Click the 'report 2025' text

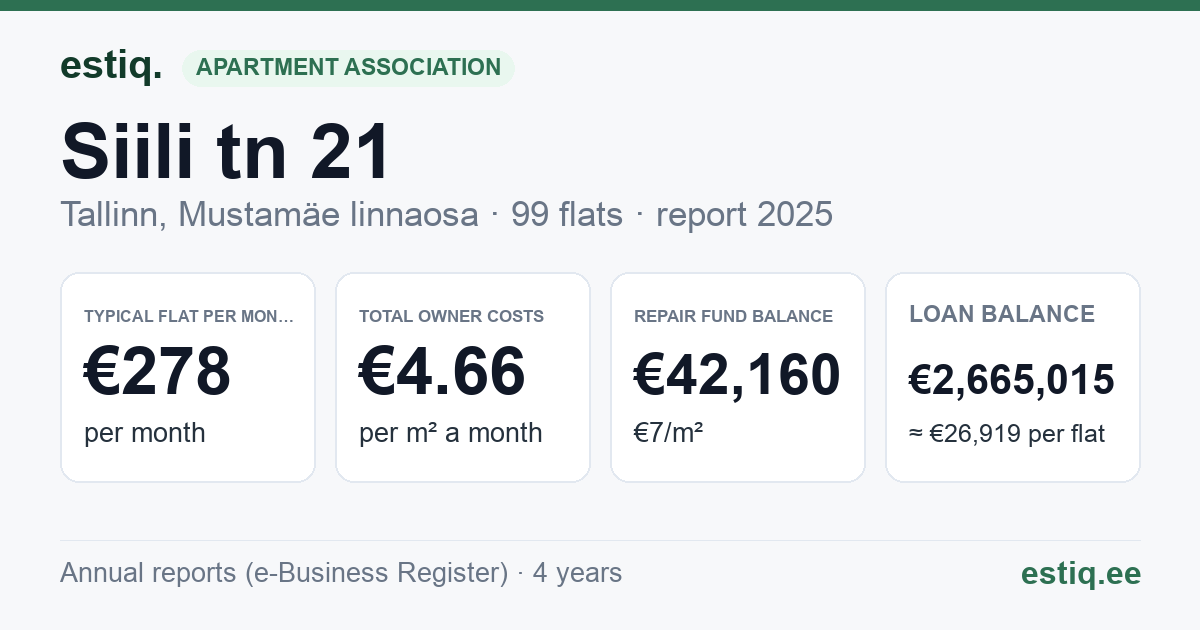click(744, 214)
